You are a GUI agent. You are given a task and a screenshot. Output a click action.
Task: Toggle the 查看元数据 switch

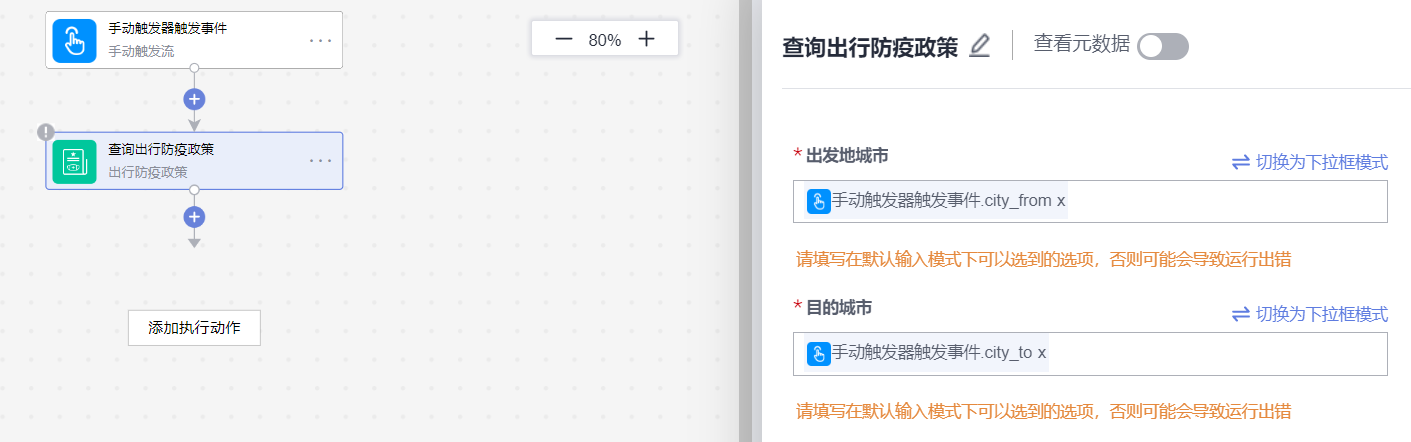tap(1163, 46)
